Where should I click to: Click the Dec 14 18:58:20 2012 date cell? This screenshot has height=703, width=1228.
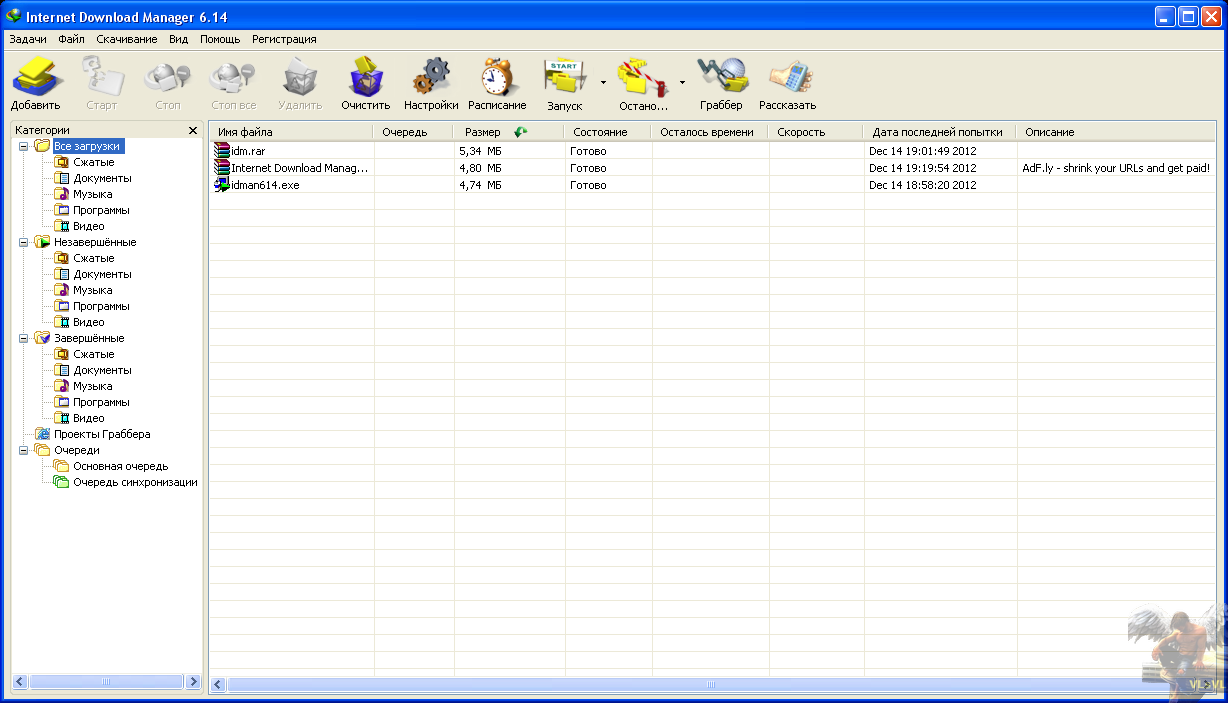click(922, 185)
